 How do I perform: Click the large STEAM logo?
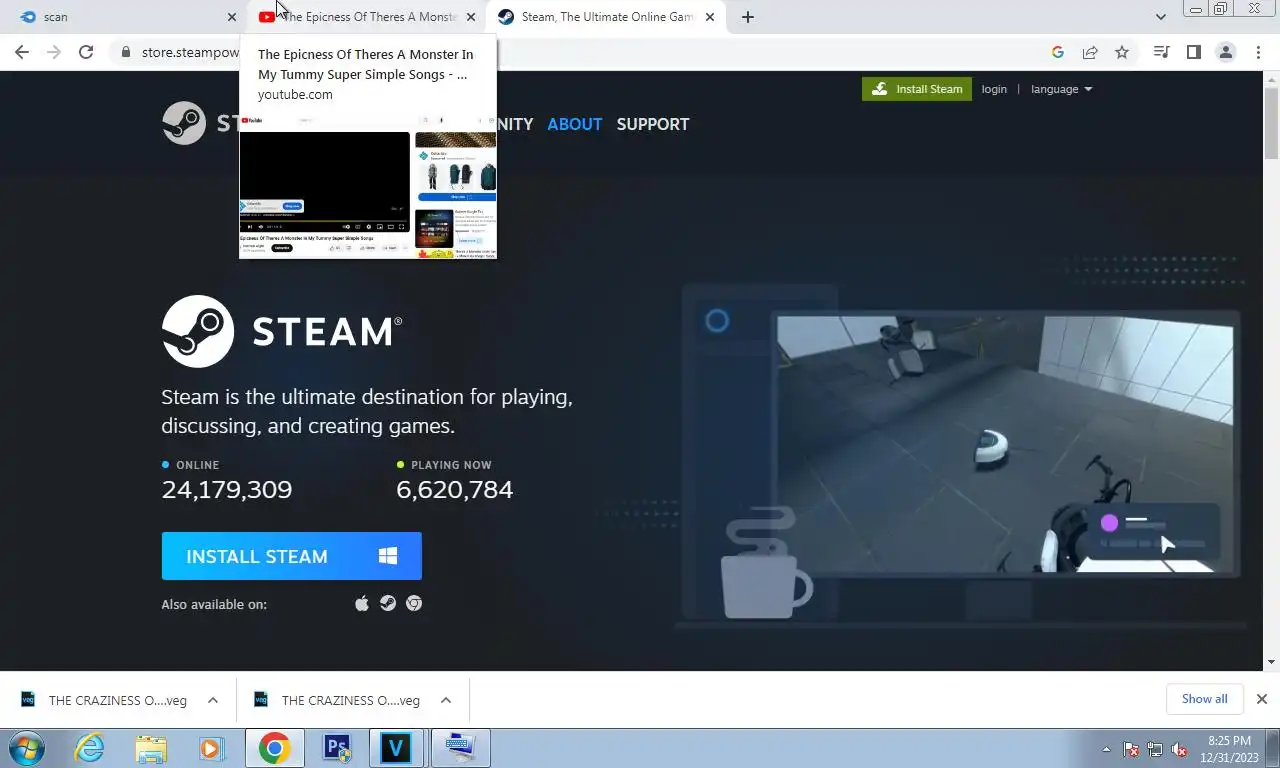[282, 331]
